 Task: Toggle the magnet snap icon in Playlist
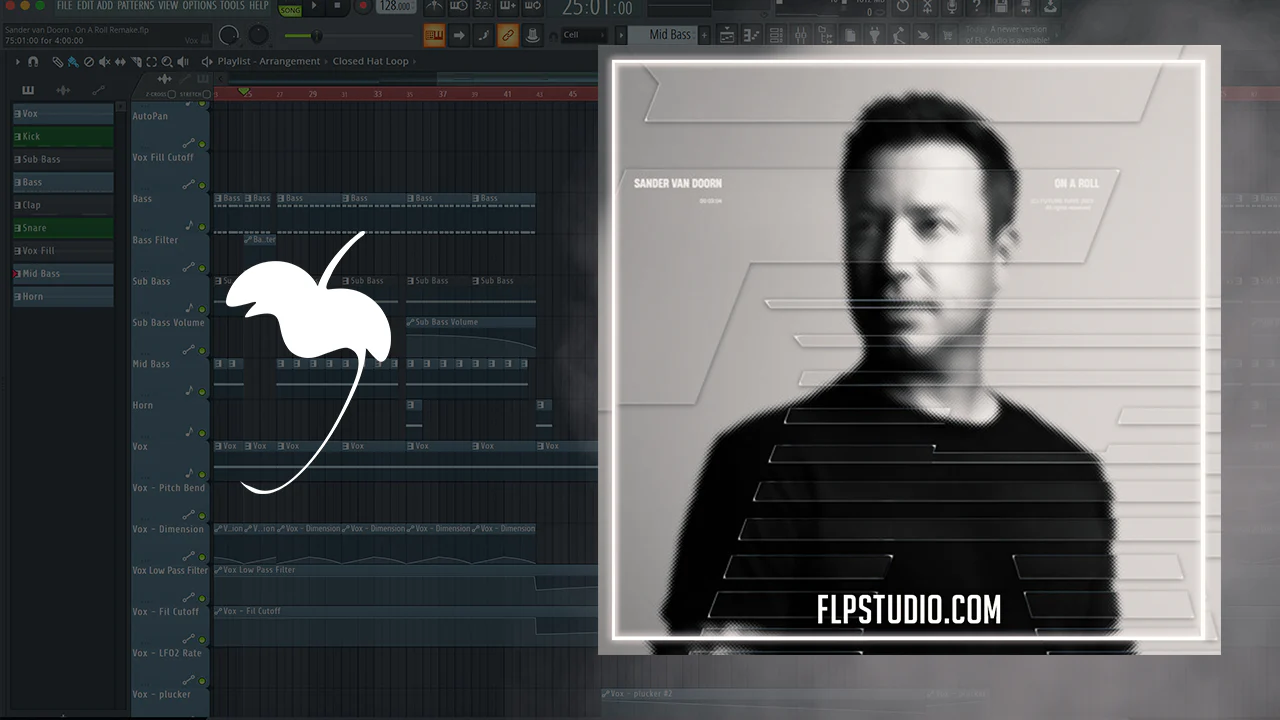[33, 62]
